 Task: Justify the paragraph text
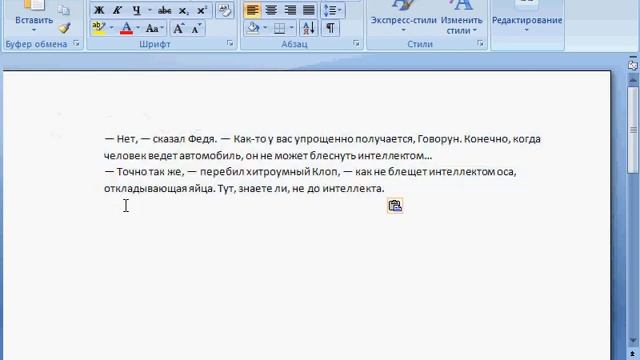point(309,10)
